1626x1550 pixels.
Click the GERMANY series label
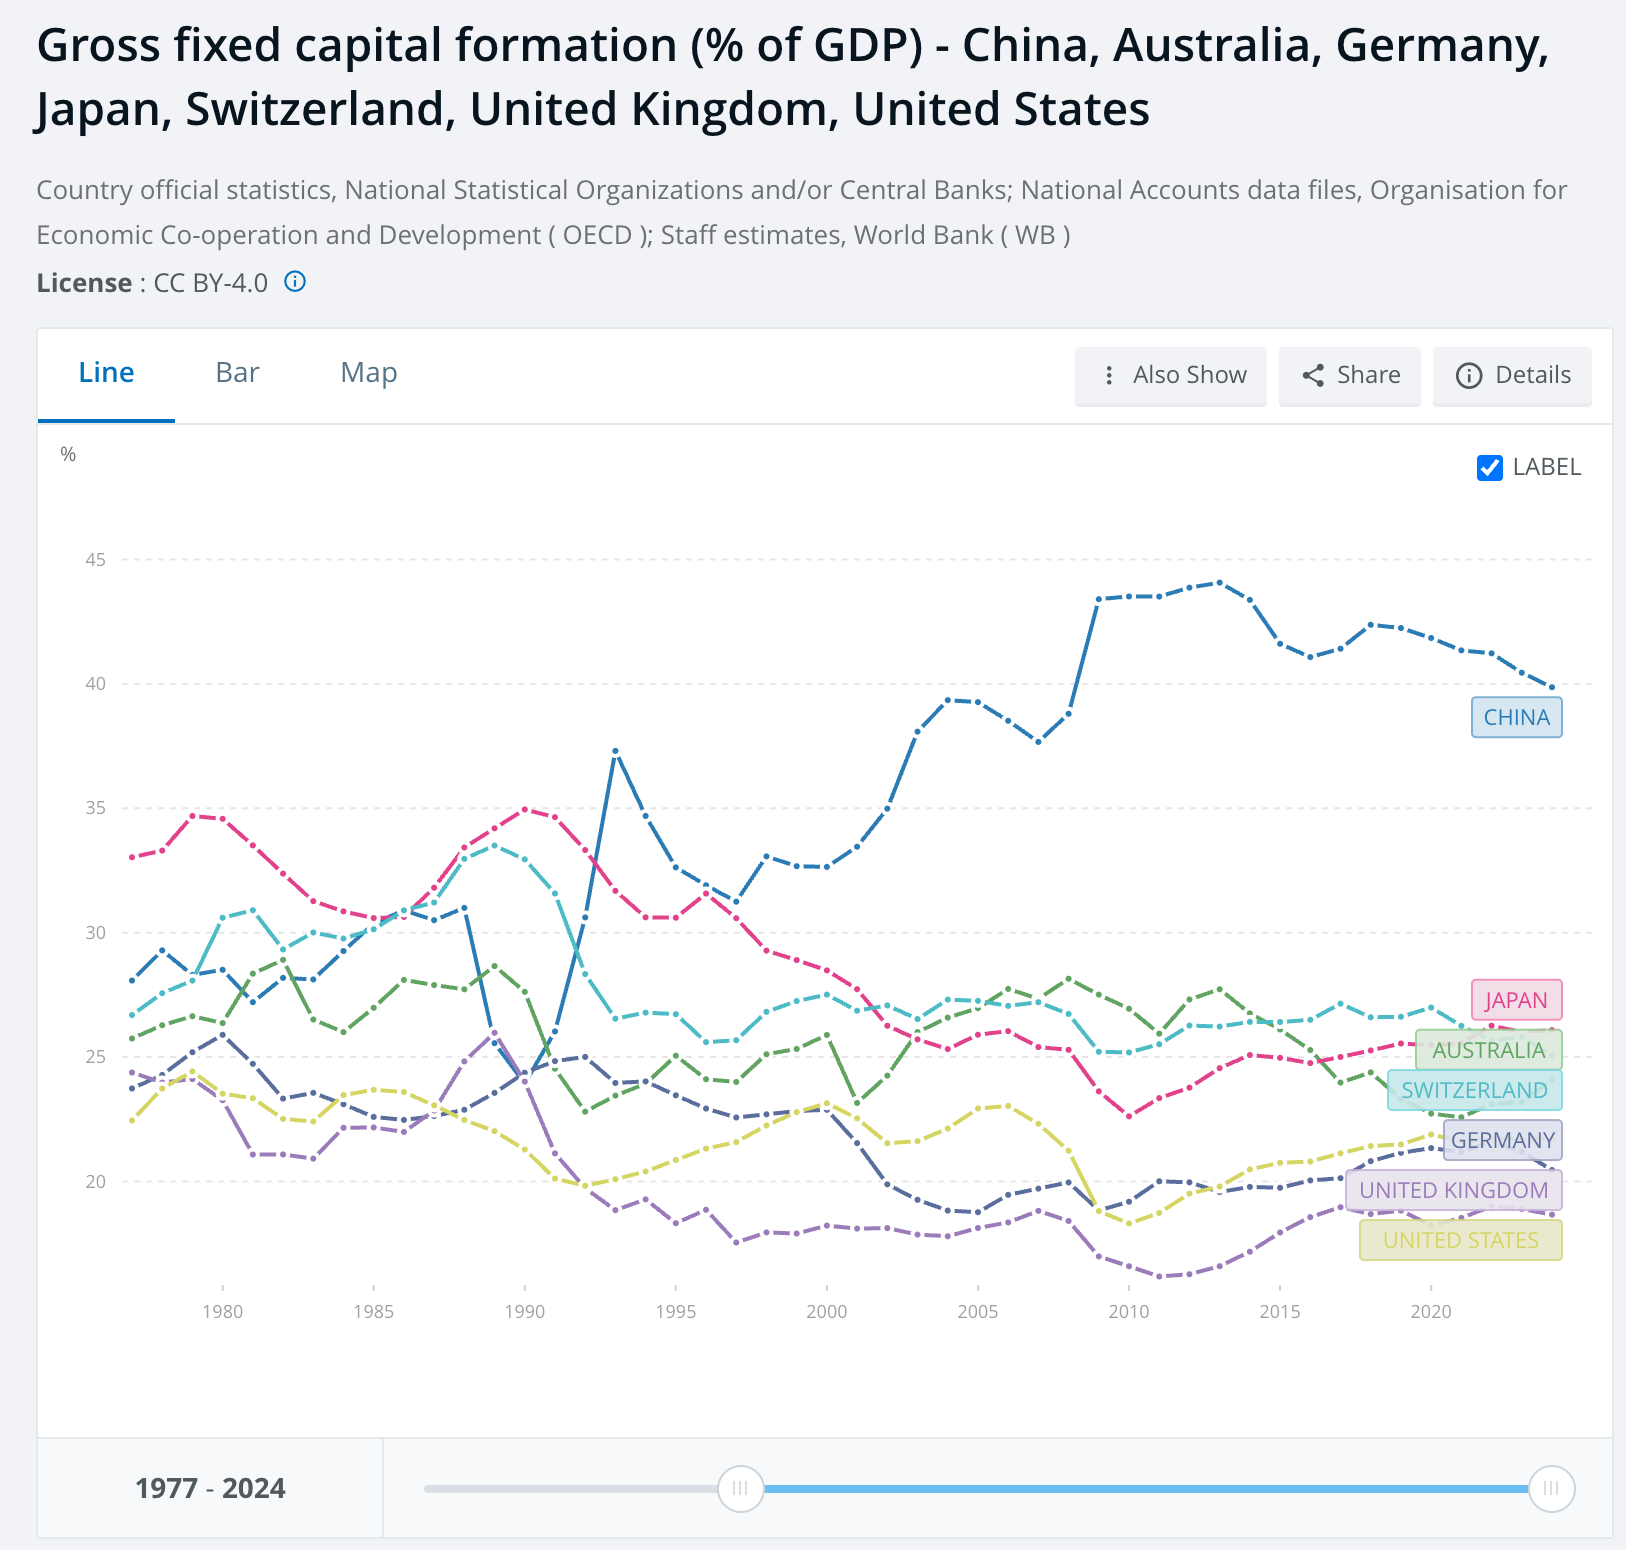point(1503,1140)
